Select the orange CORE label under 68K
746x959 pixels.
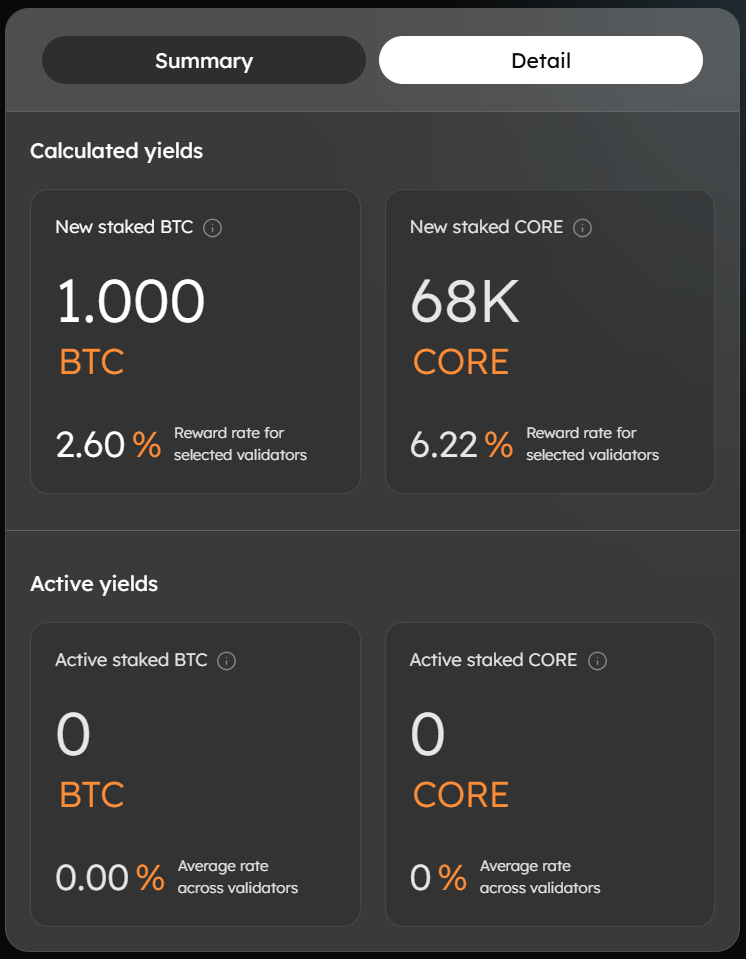pyautogui.click(x=460, y=362)
